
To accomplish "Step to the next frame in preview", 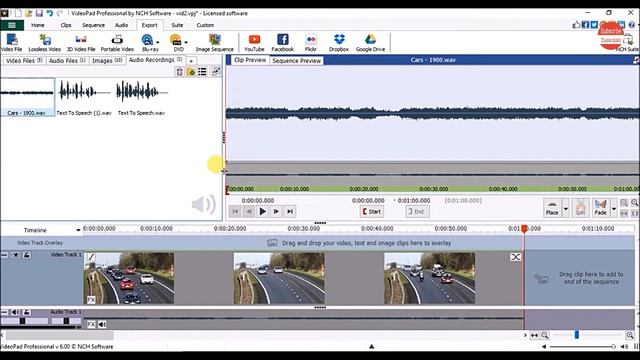I will click(276, 211).
